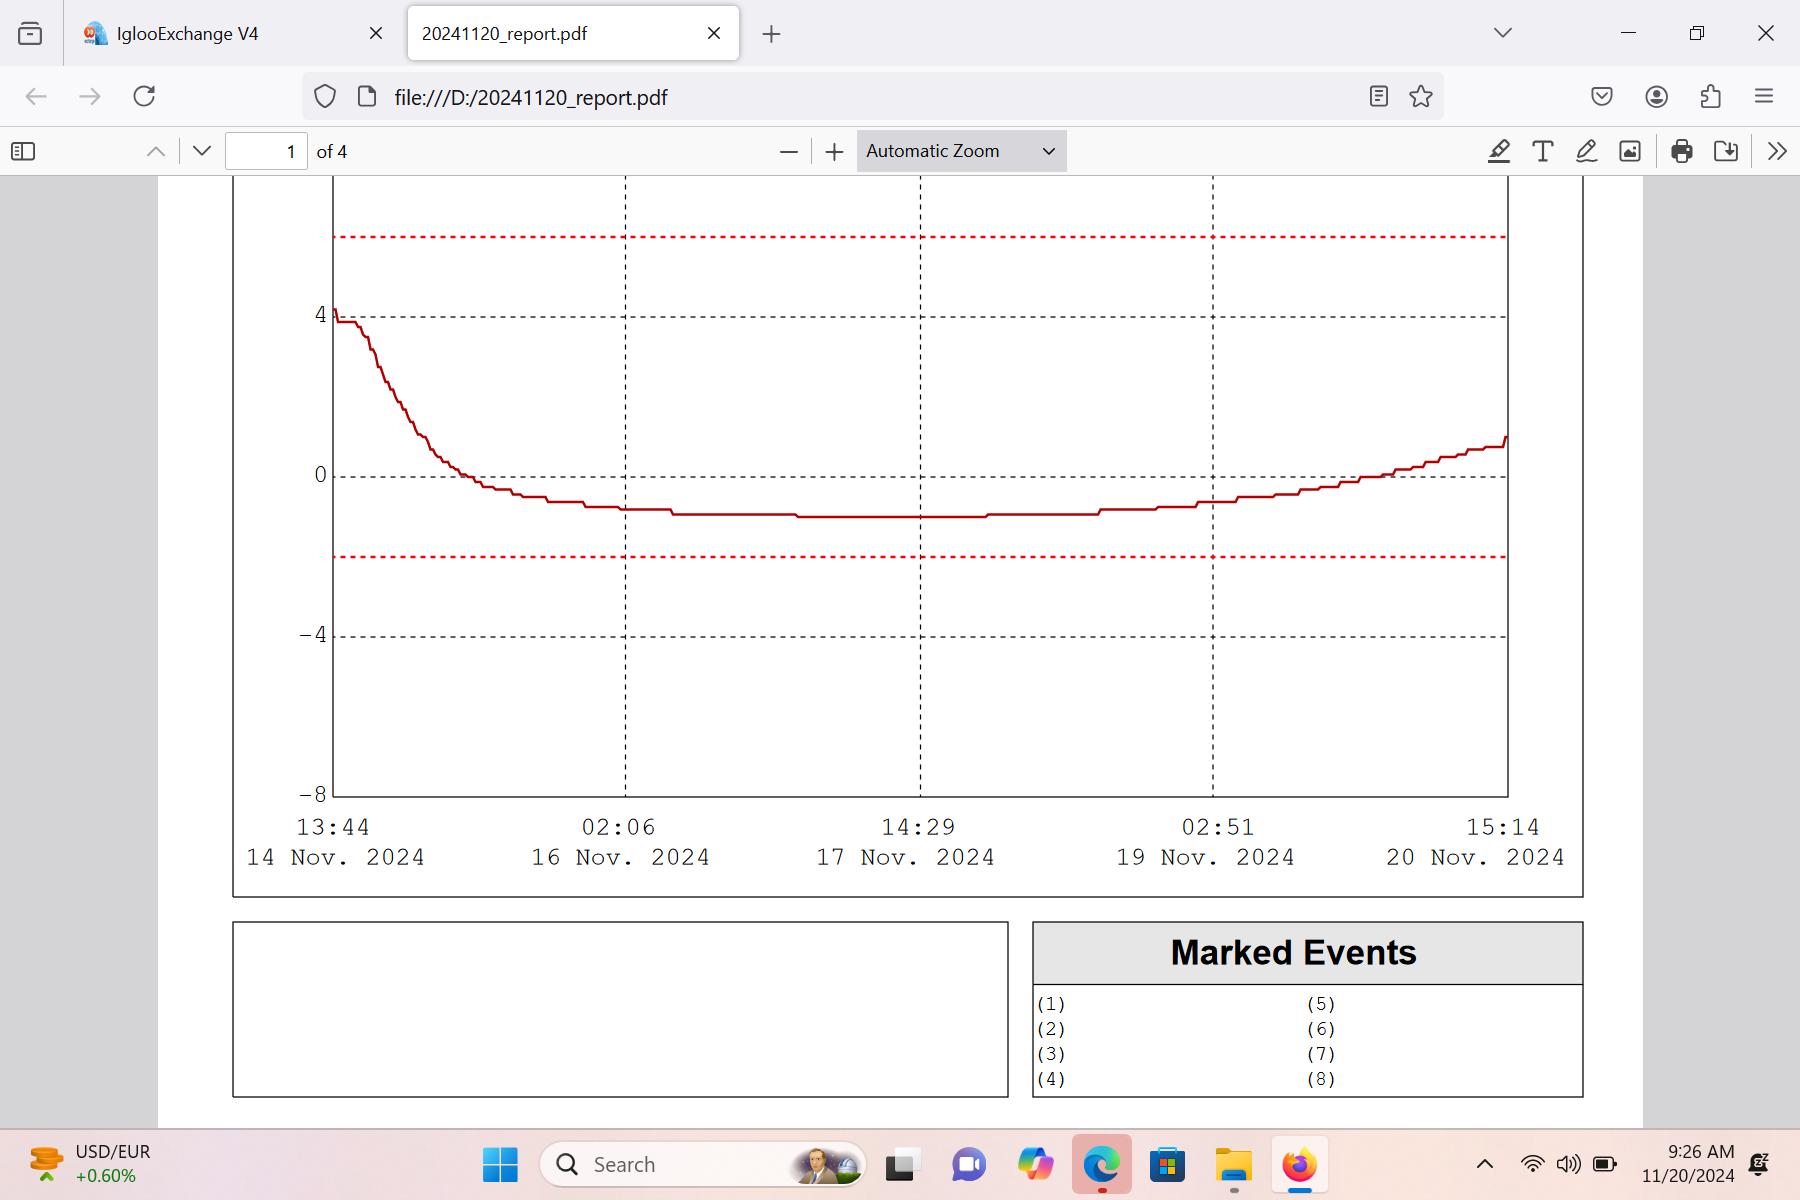Open the Windows Start menu
The image size is (1800, 1200).
coord(500,1164)
